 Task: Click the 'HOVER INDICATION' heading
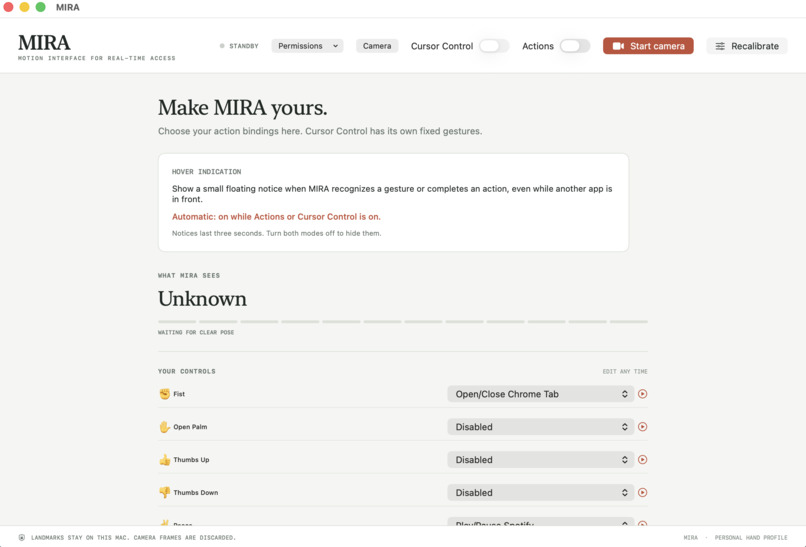click(x=206, y=172)
